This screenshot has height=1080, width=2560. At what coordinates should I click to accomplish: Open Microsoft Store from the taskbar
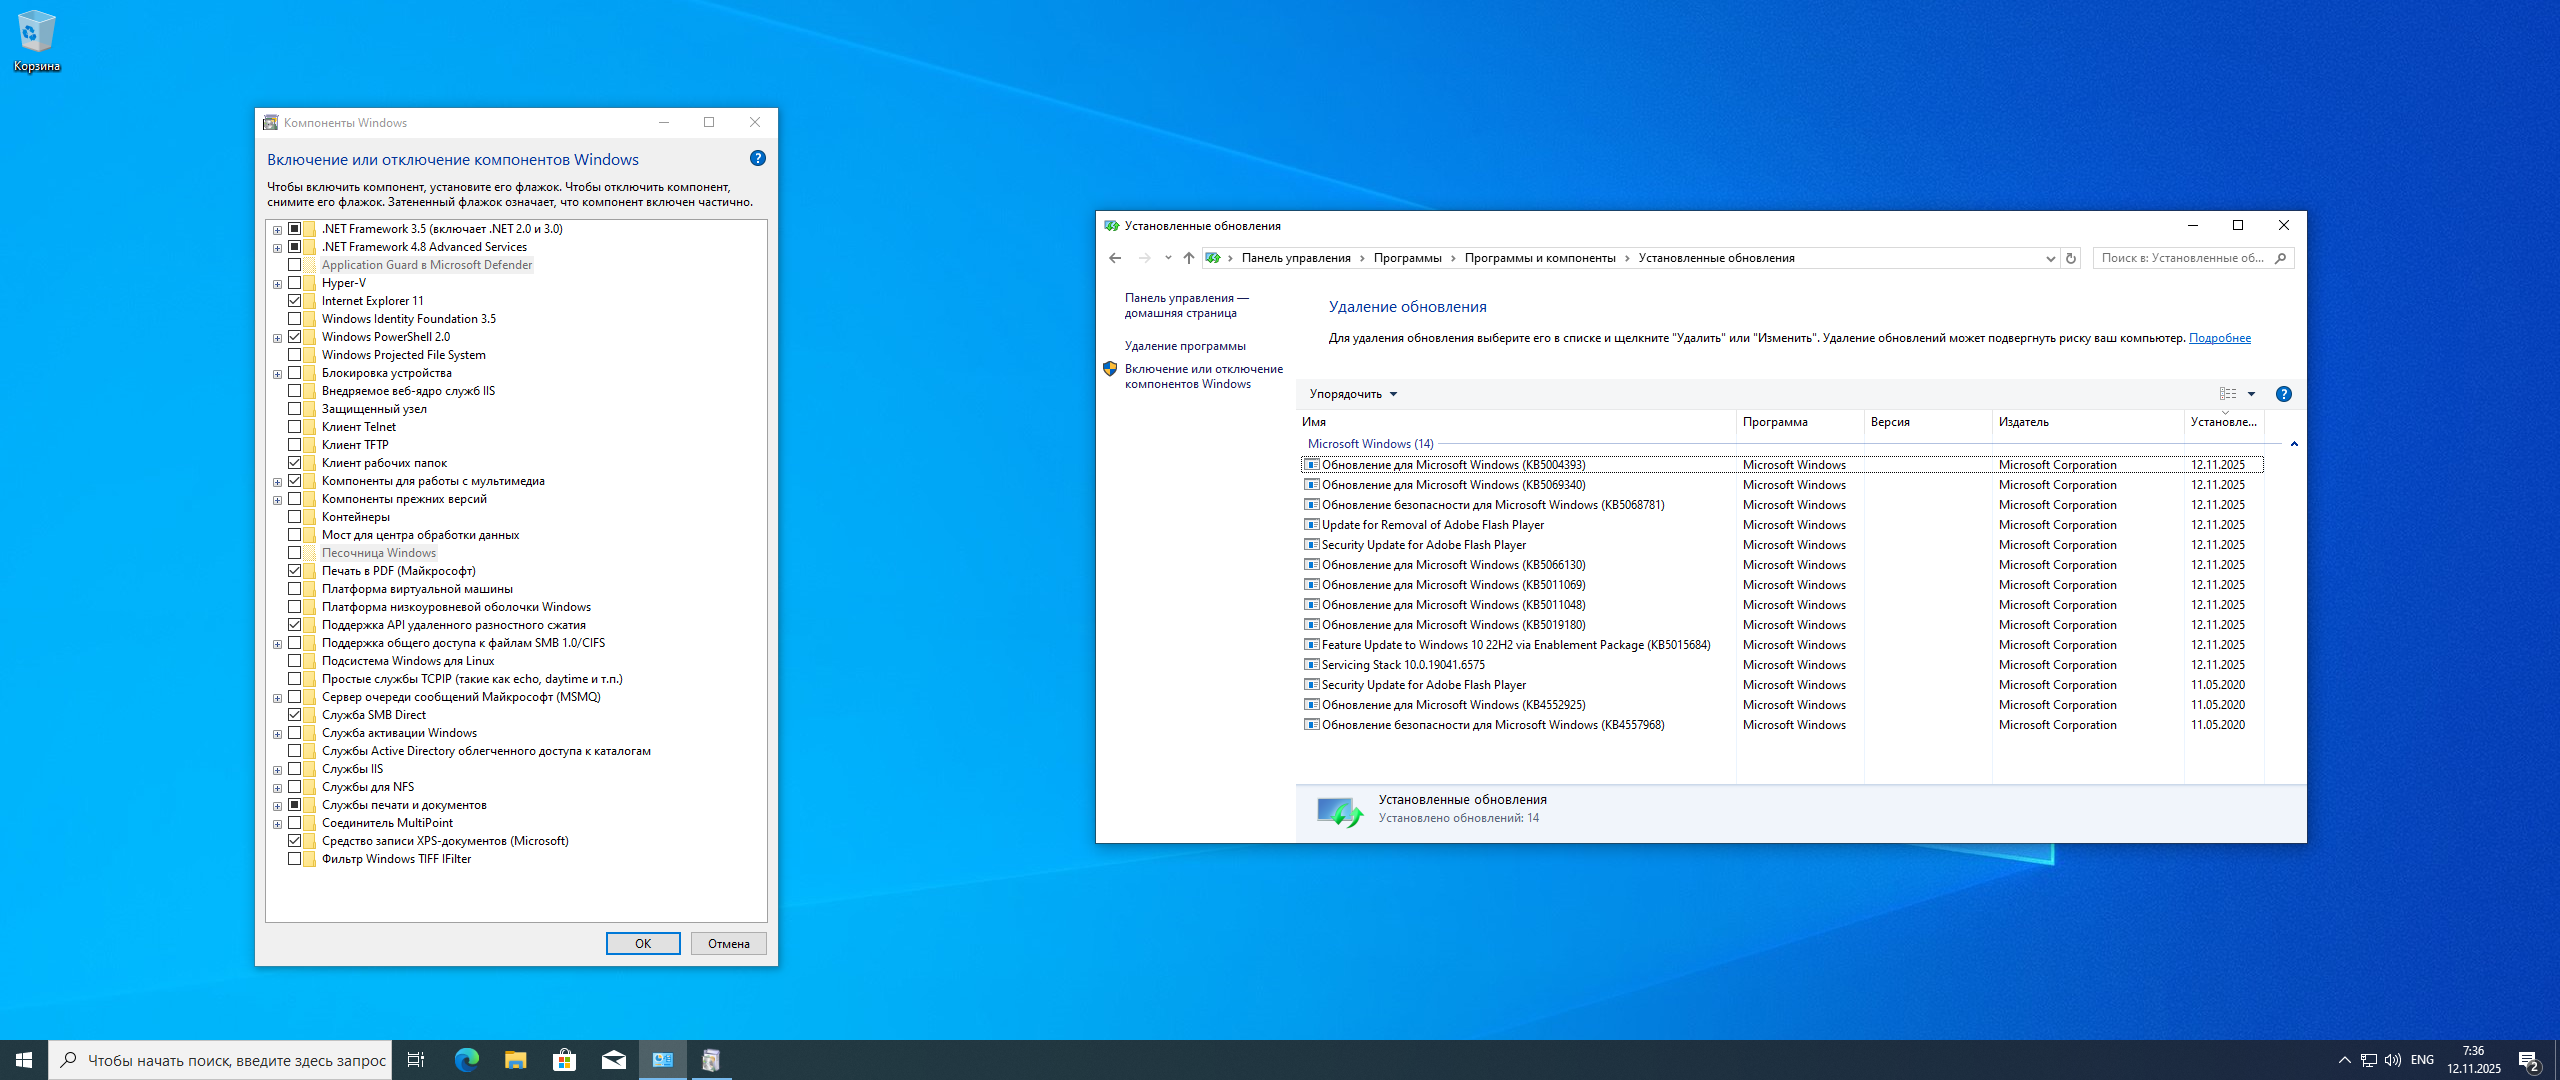[564, 1060]
